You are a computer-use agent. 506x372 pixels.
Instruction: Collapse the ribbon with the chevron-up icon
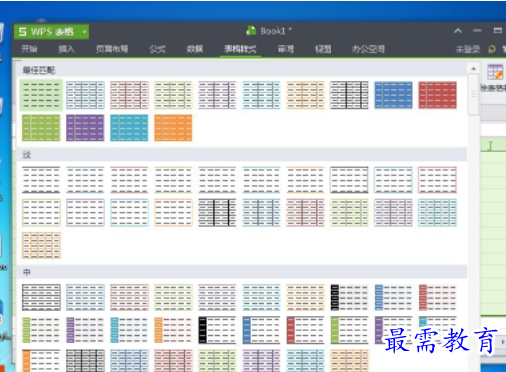(458, 31)
